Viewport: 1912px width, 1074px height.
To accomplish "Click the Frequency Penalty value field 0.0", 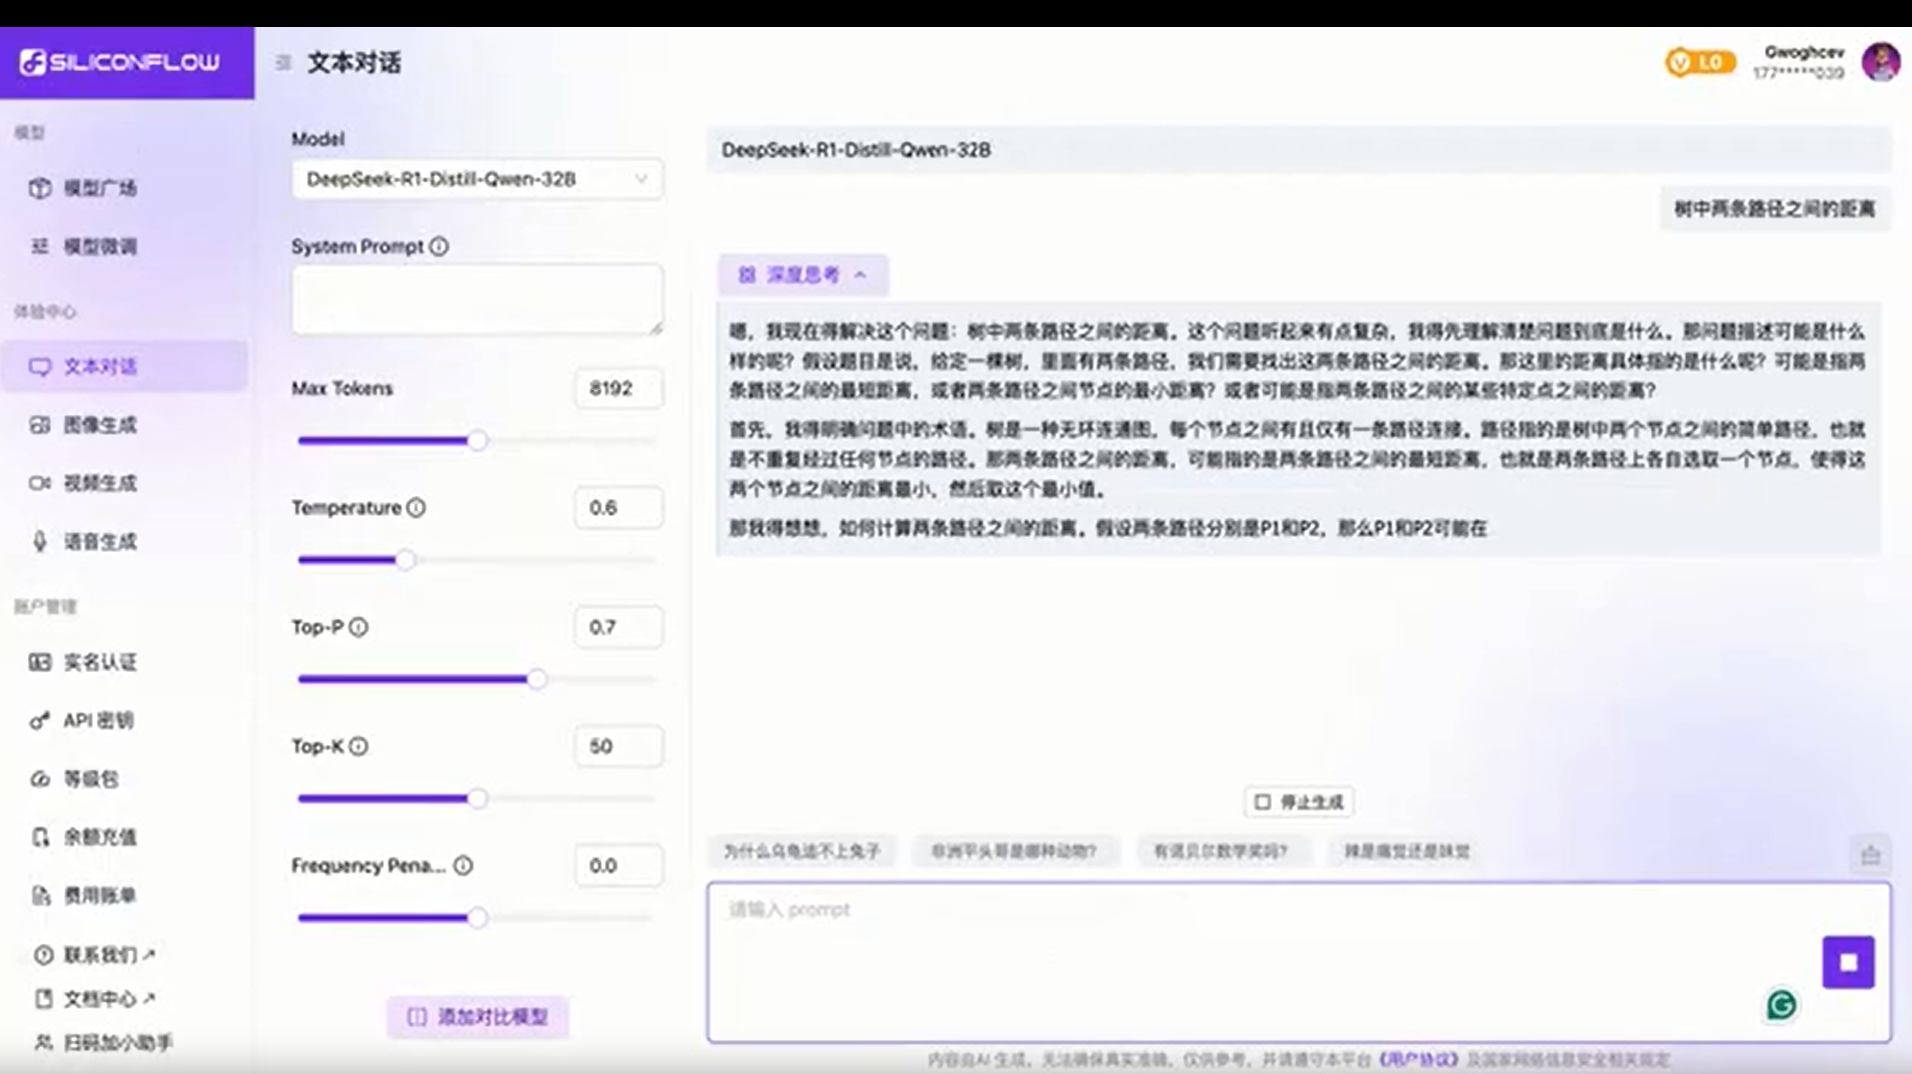I will 618,866.
